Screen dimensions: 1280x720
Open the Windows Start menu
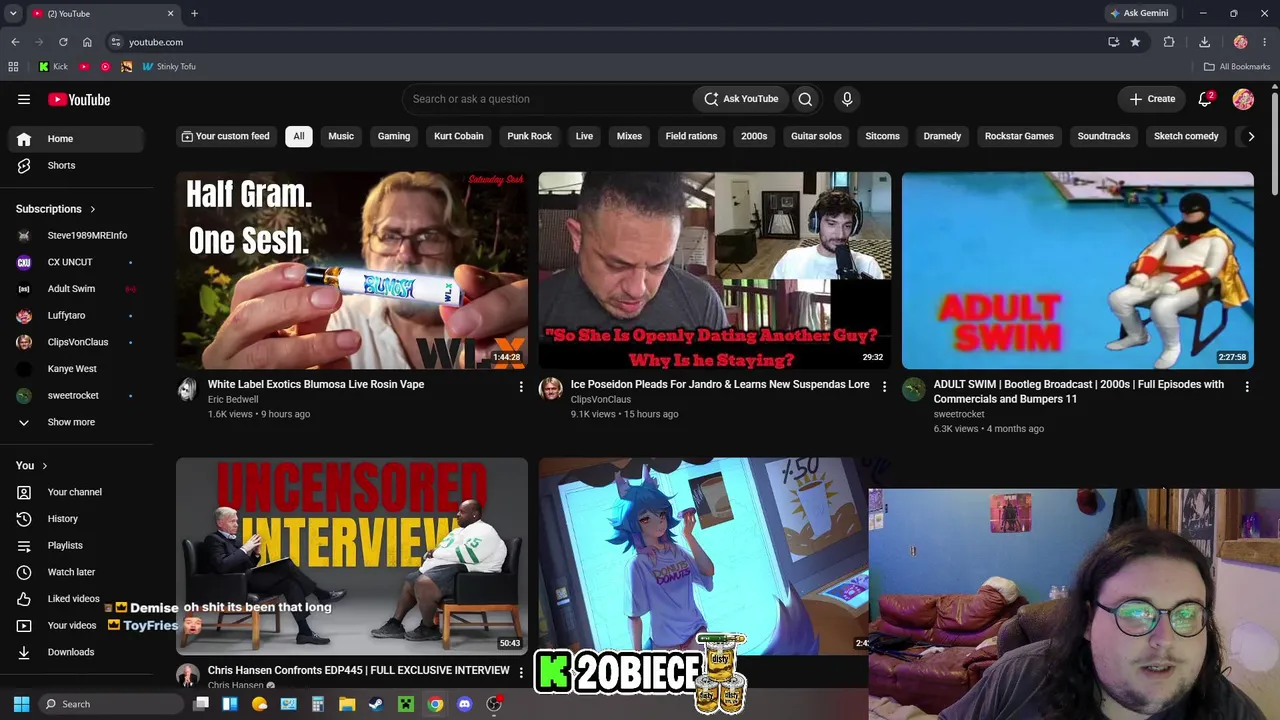(x=21, y=704)
